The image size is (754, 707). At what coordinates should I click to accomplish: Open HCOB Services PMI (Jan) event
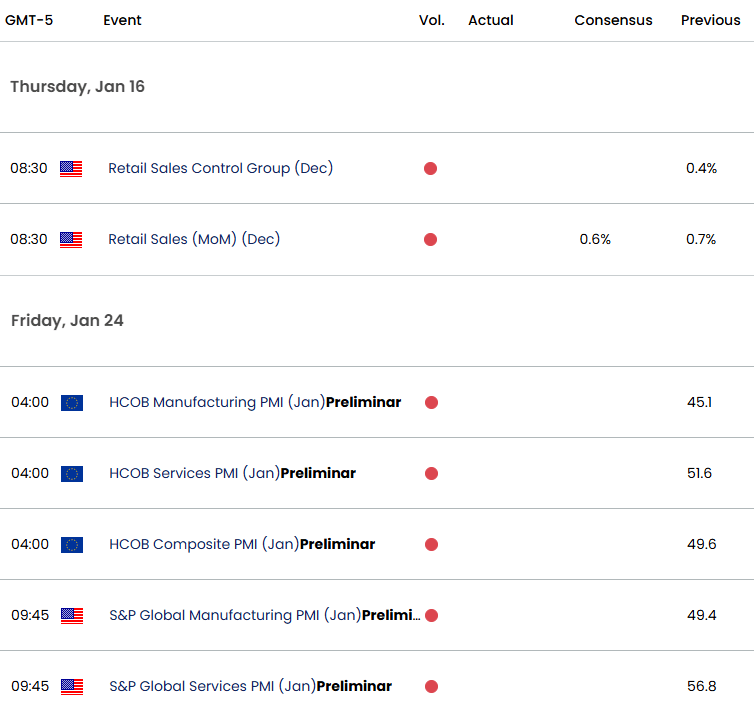[x=232, y=473]
